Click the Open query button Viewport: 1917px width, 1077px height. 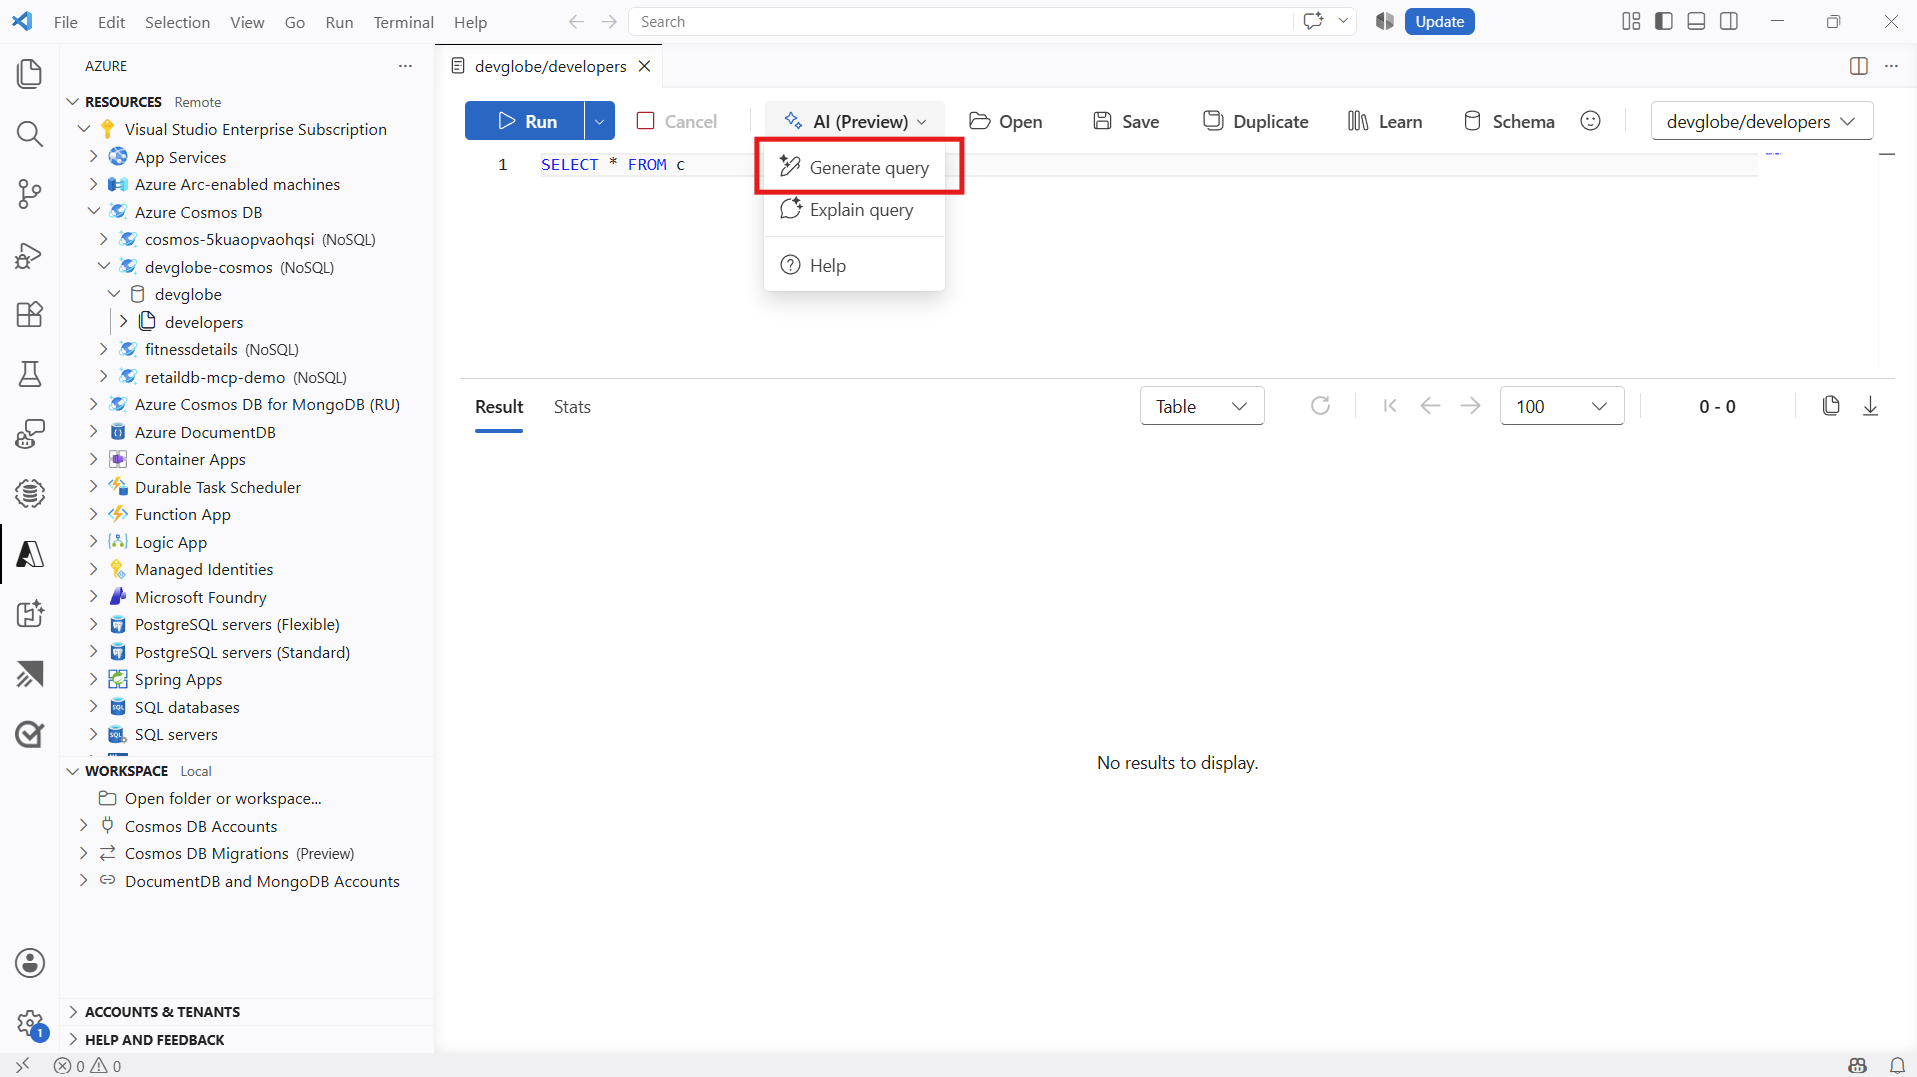point(1006,121)
